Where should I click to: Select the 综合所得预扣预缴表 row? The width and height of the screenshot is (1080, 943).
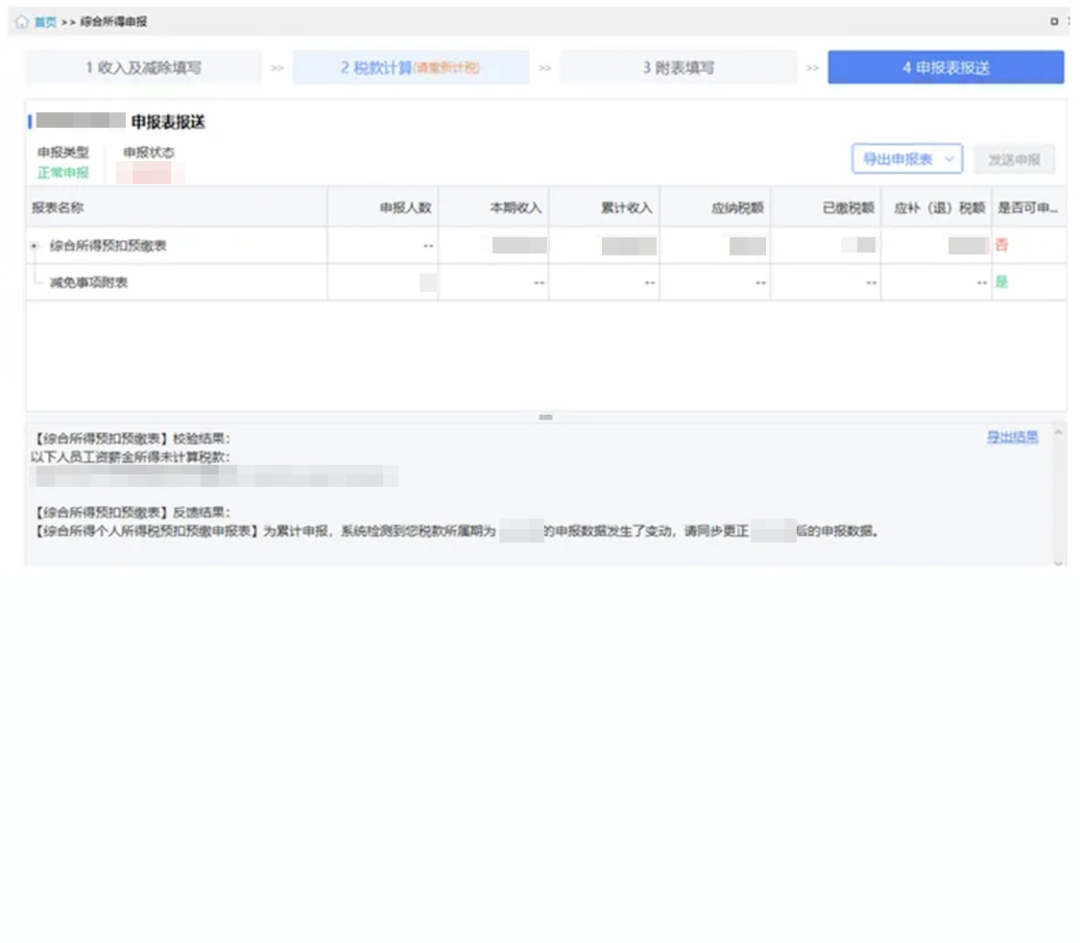(108, 246)
